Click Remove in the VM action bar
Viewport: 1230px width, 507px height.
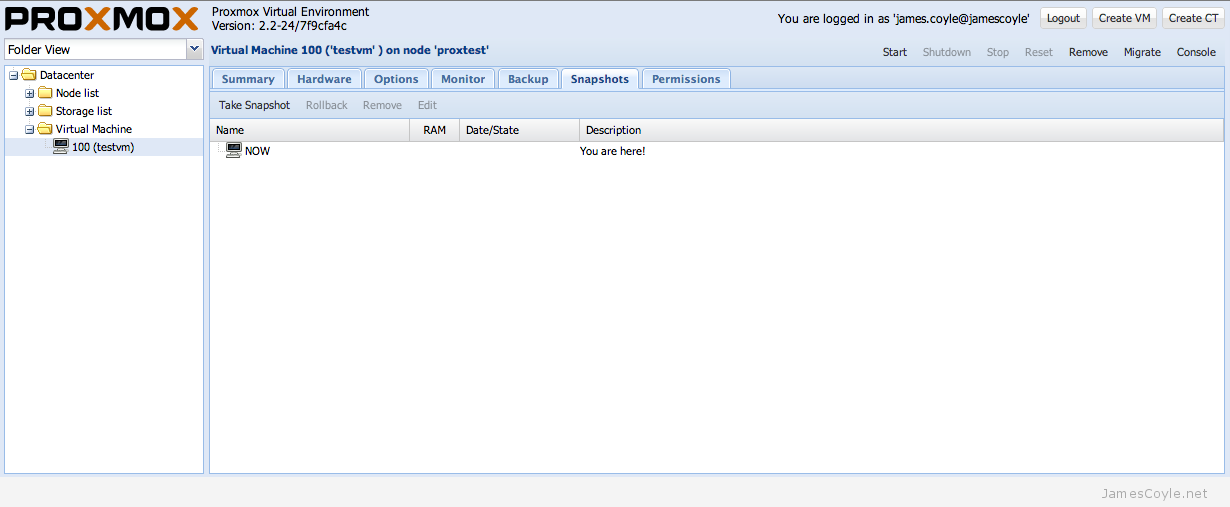tap(1088, 52)
